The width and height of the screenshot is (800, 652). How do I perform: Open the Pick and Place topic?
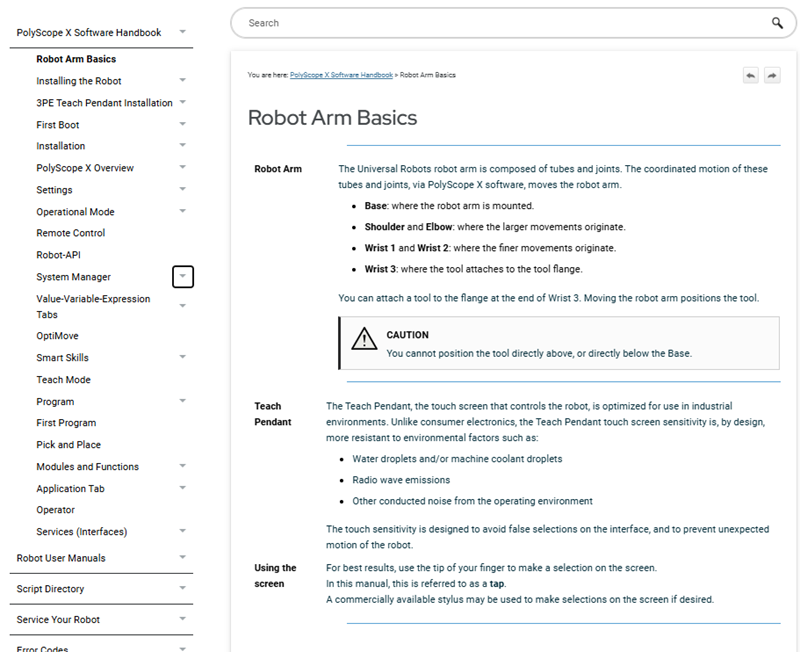68,444
